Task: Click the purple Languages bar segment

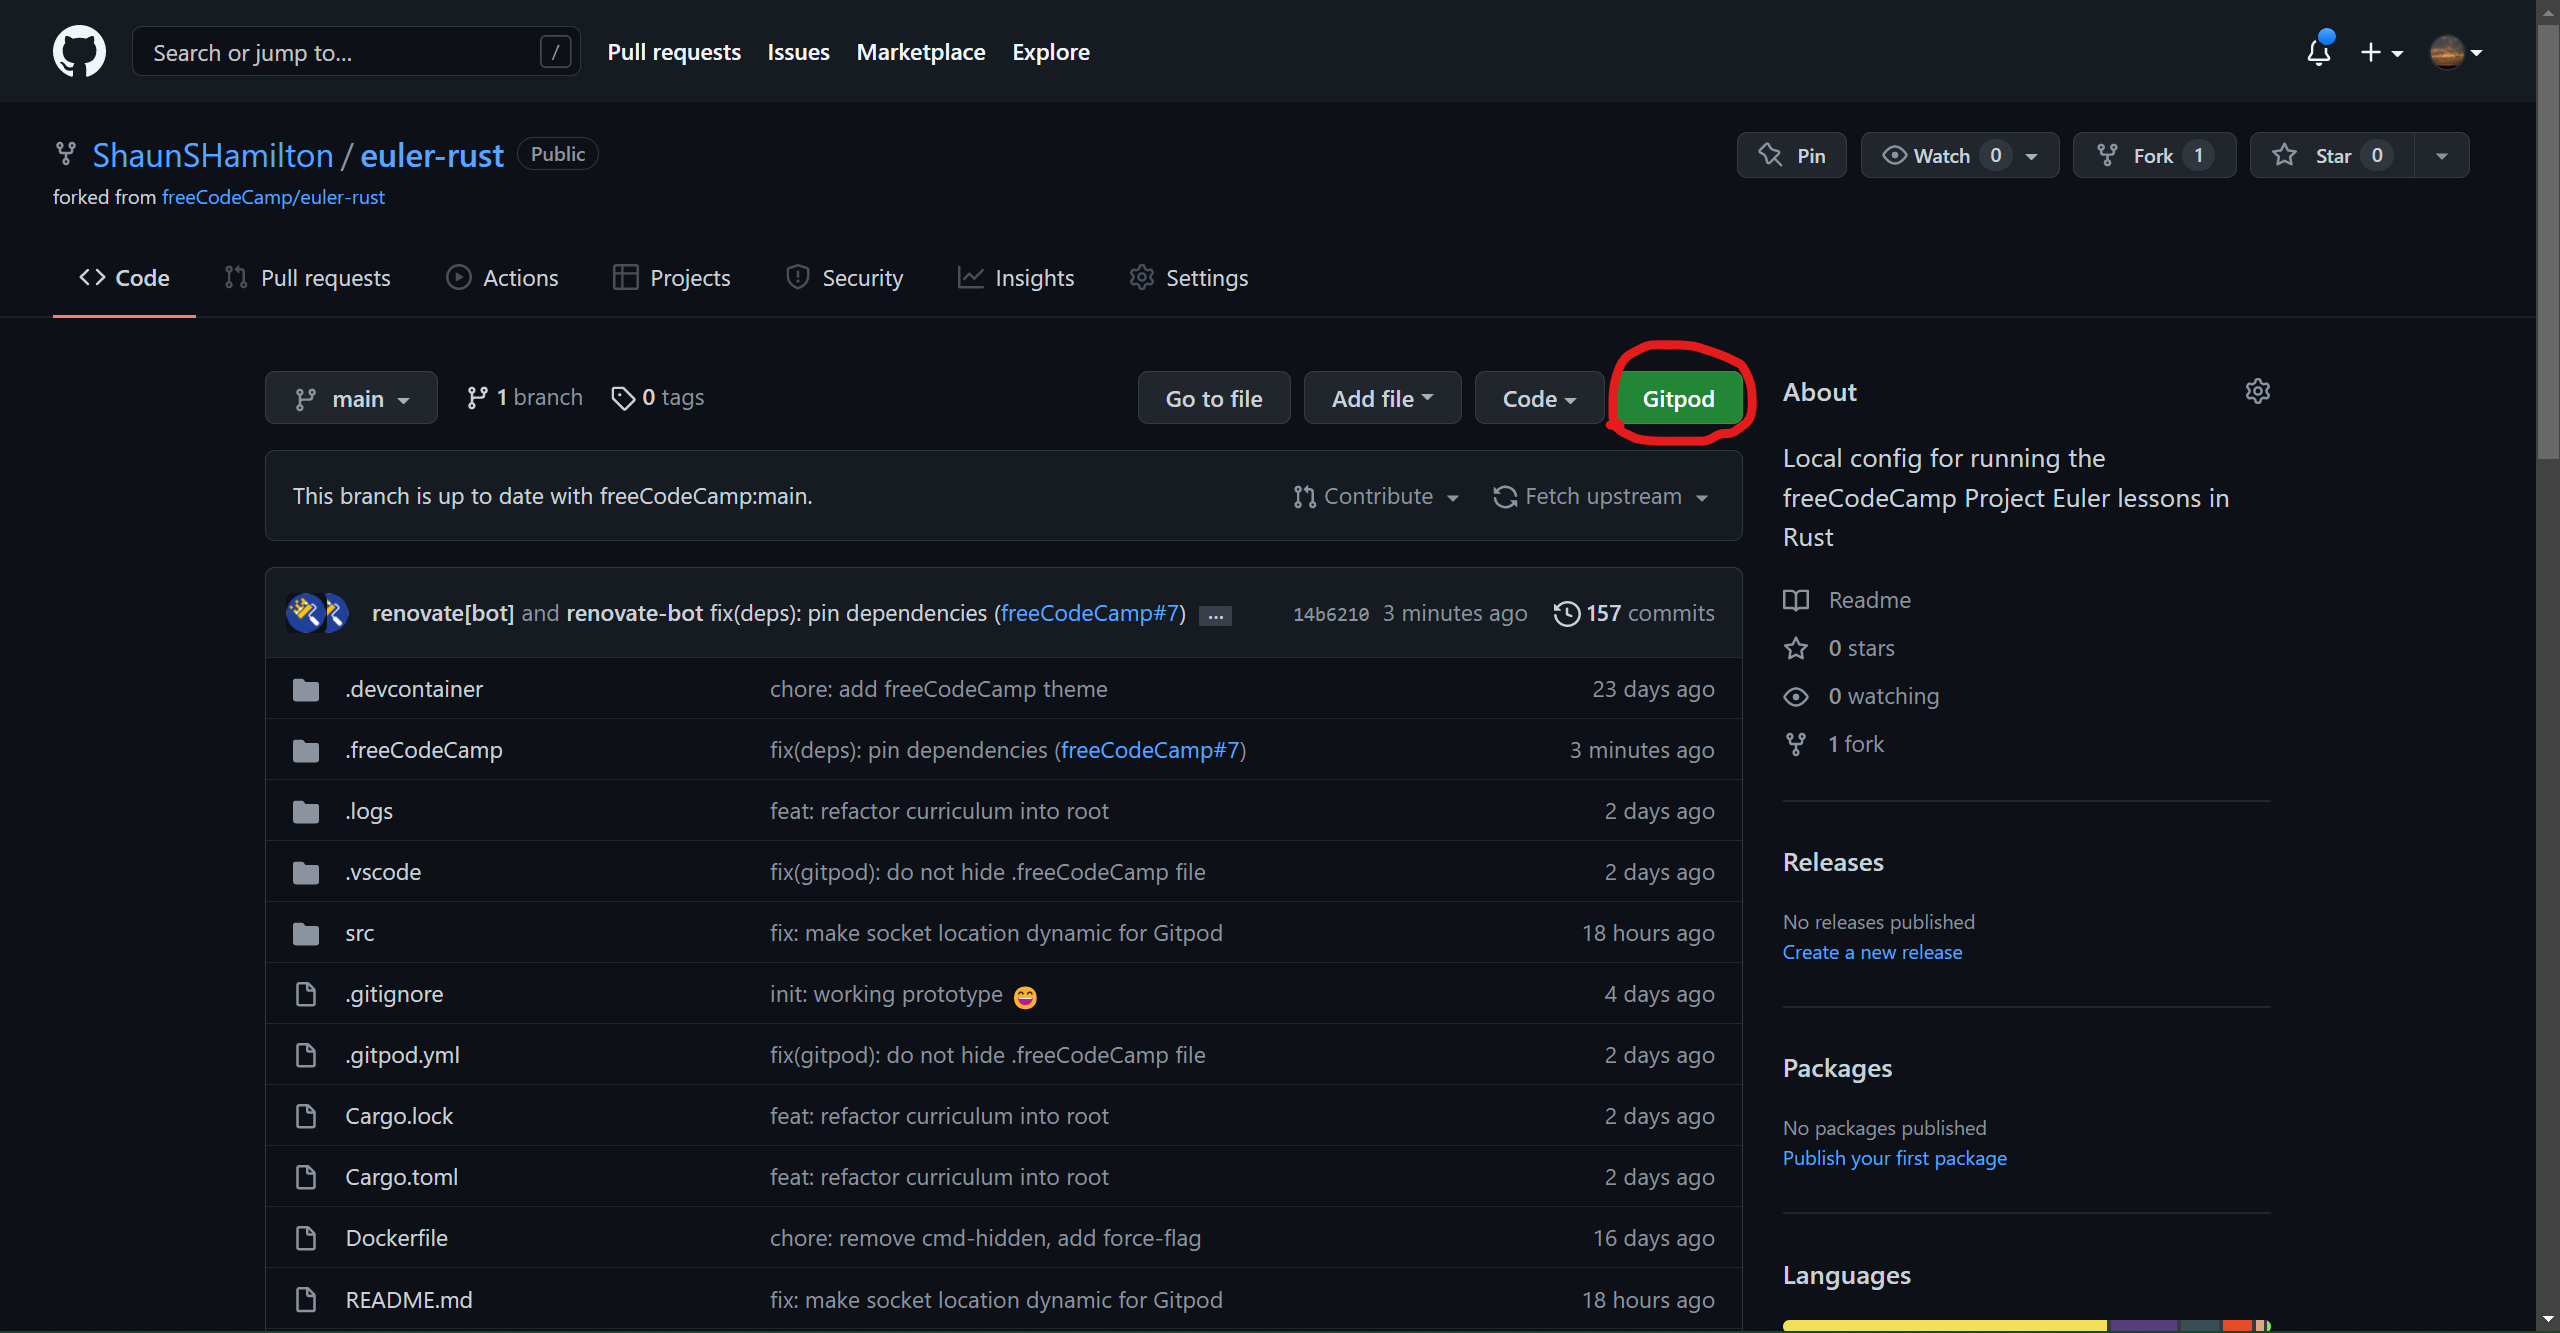Action: point(2144,1325)
